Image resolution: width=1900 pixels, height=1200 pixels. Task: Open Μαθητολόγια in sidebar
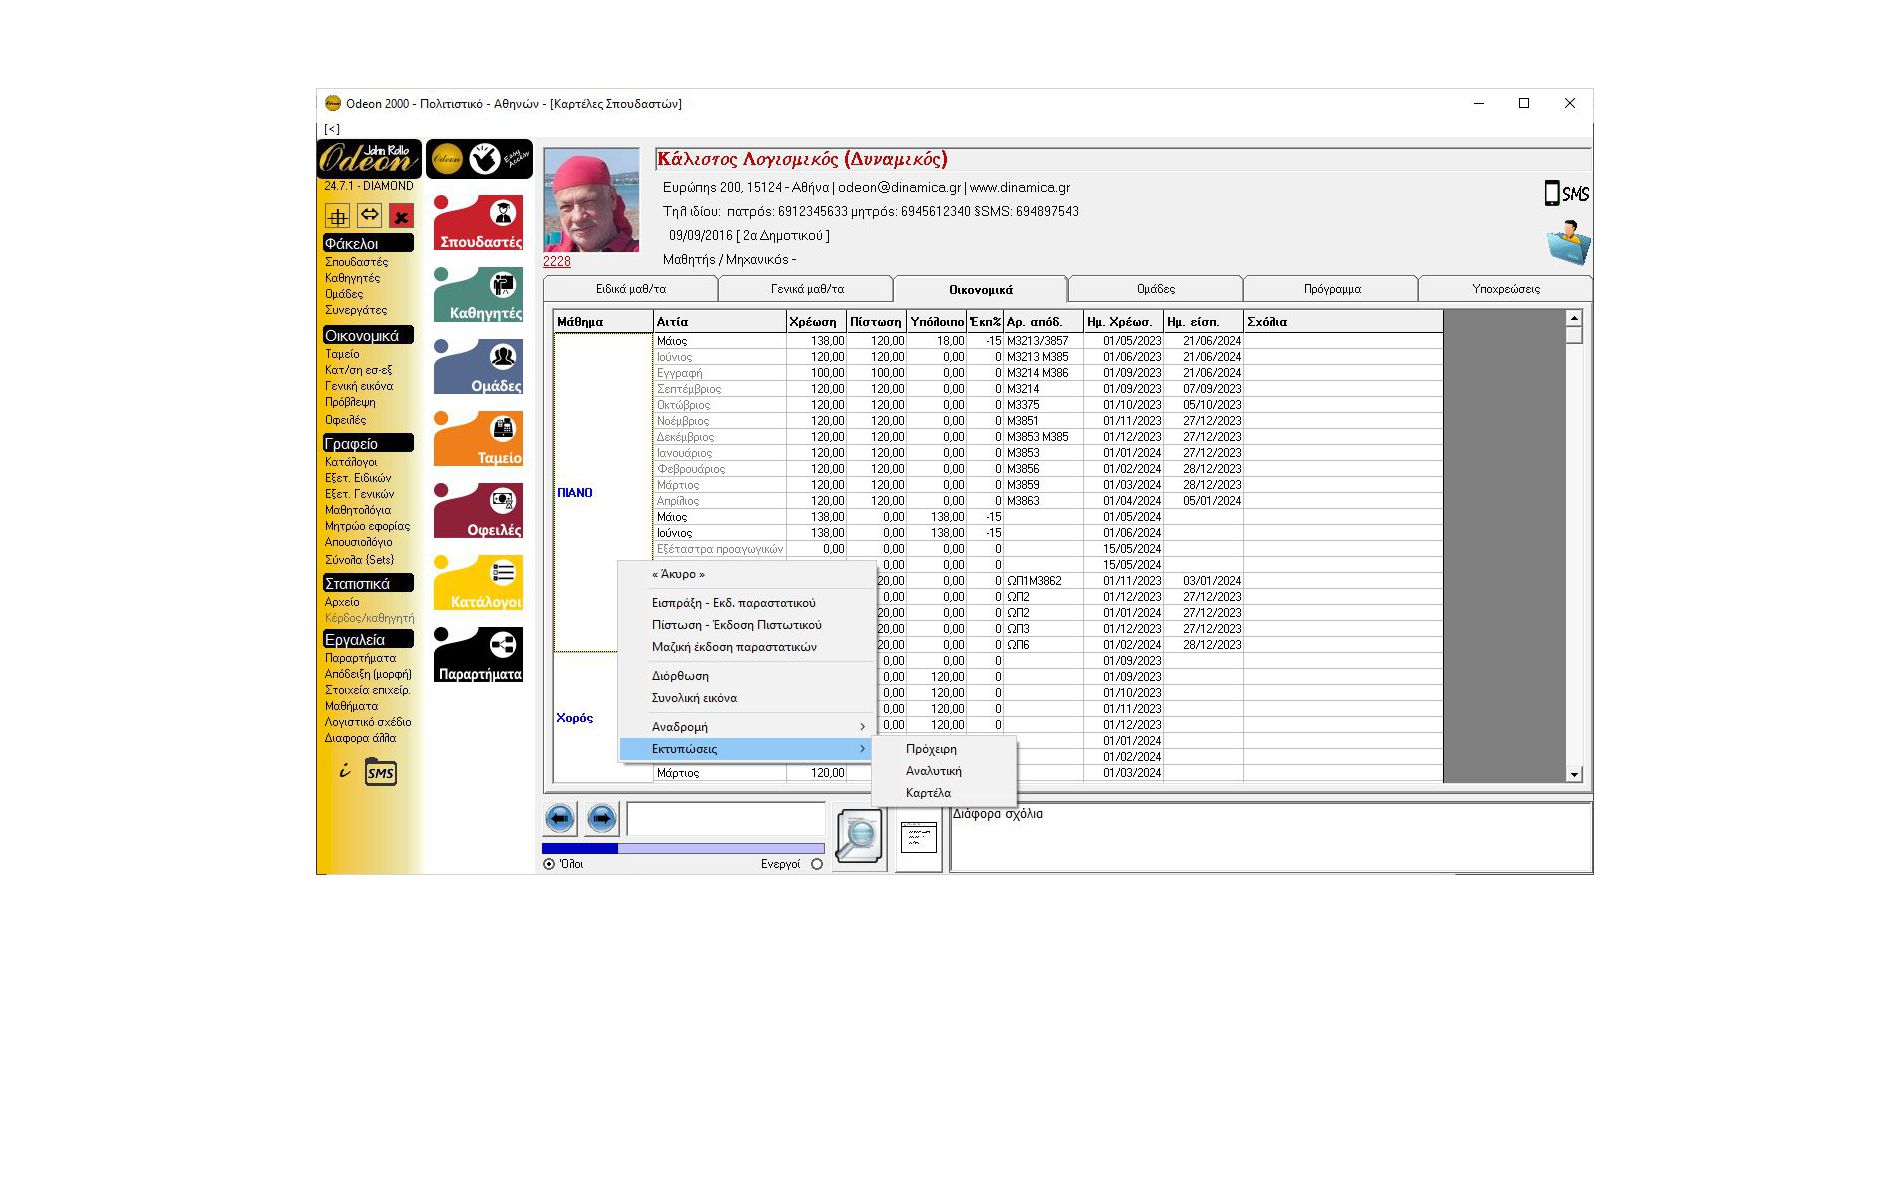tap(358, 510)
